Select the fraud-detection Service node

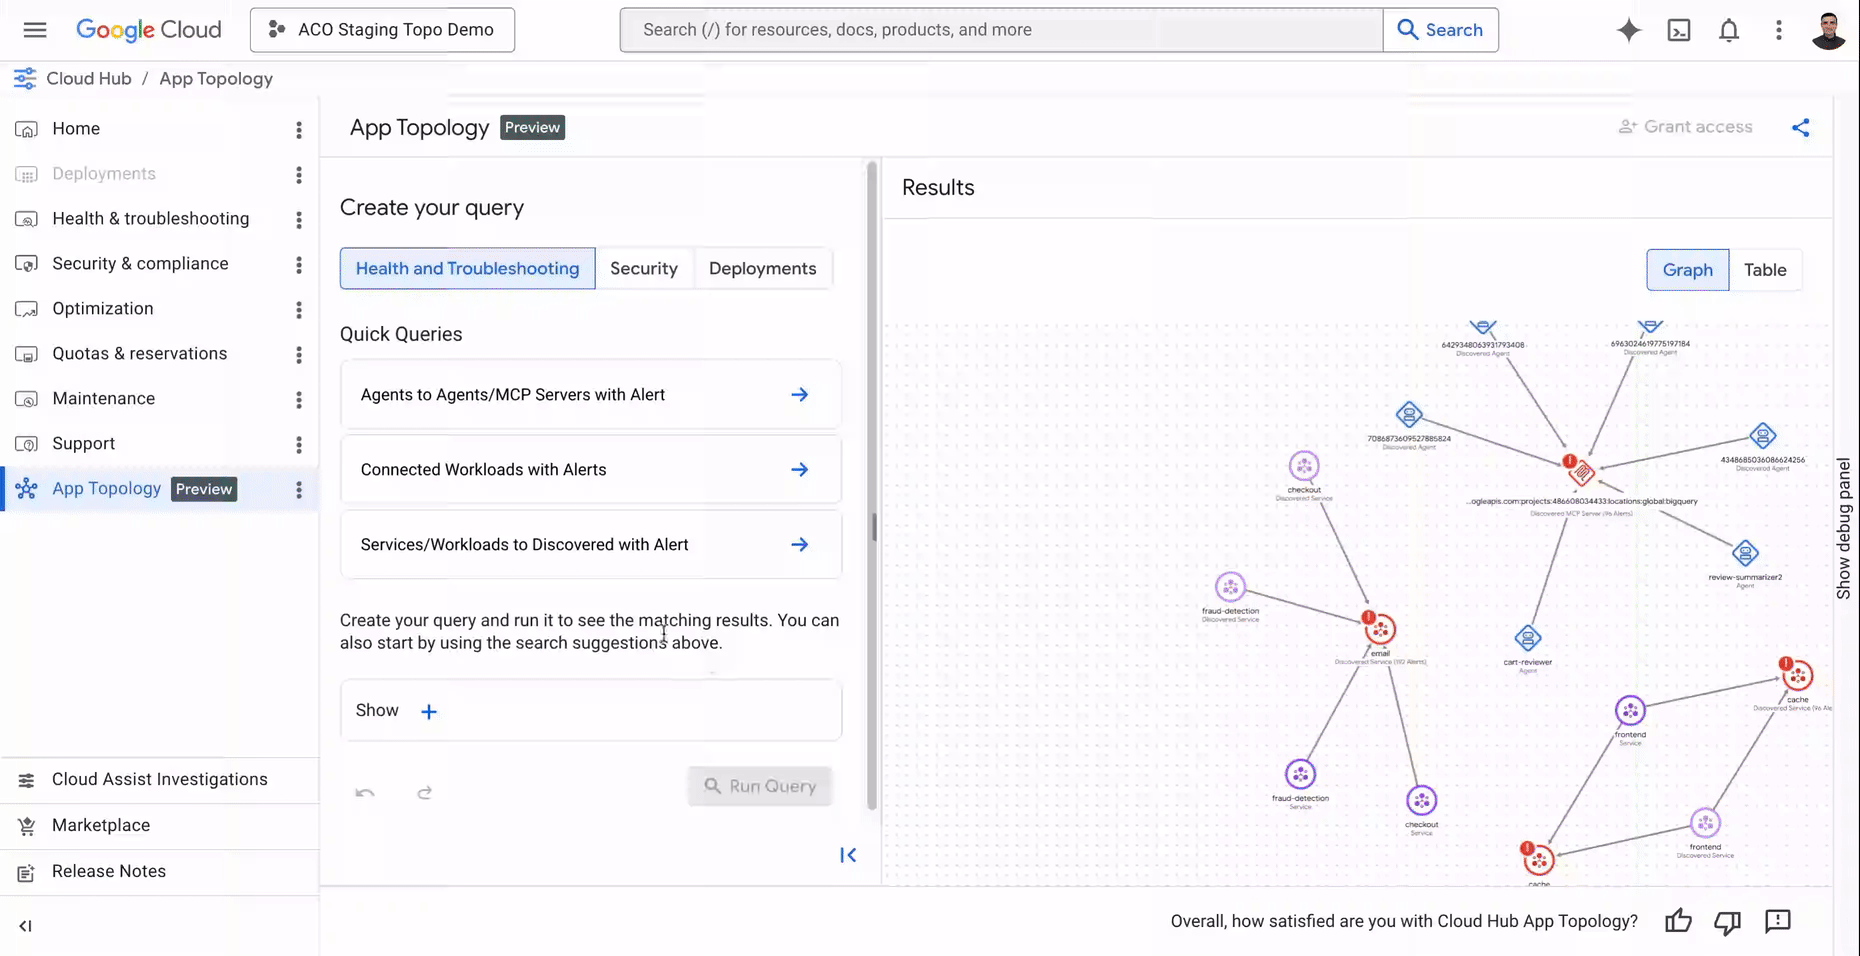1300,774
